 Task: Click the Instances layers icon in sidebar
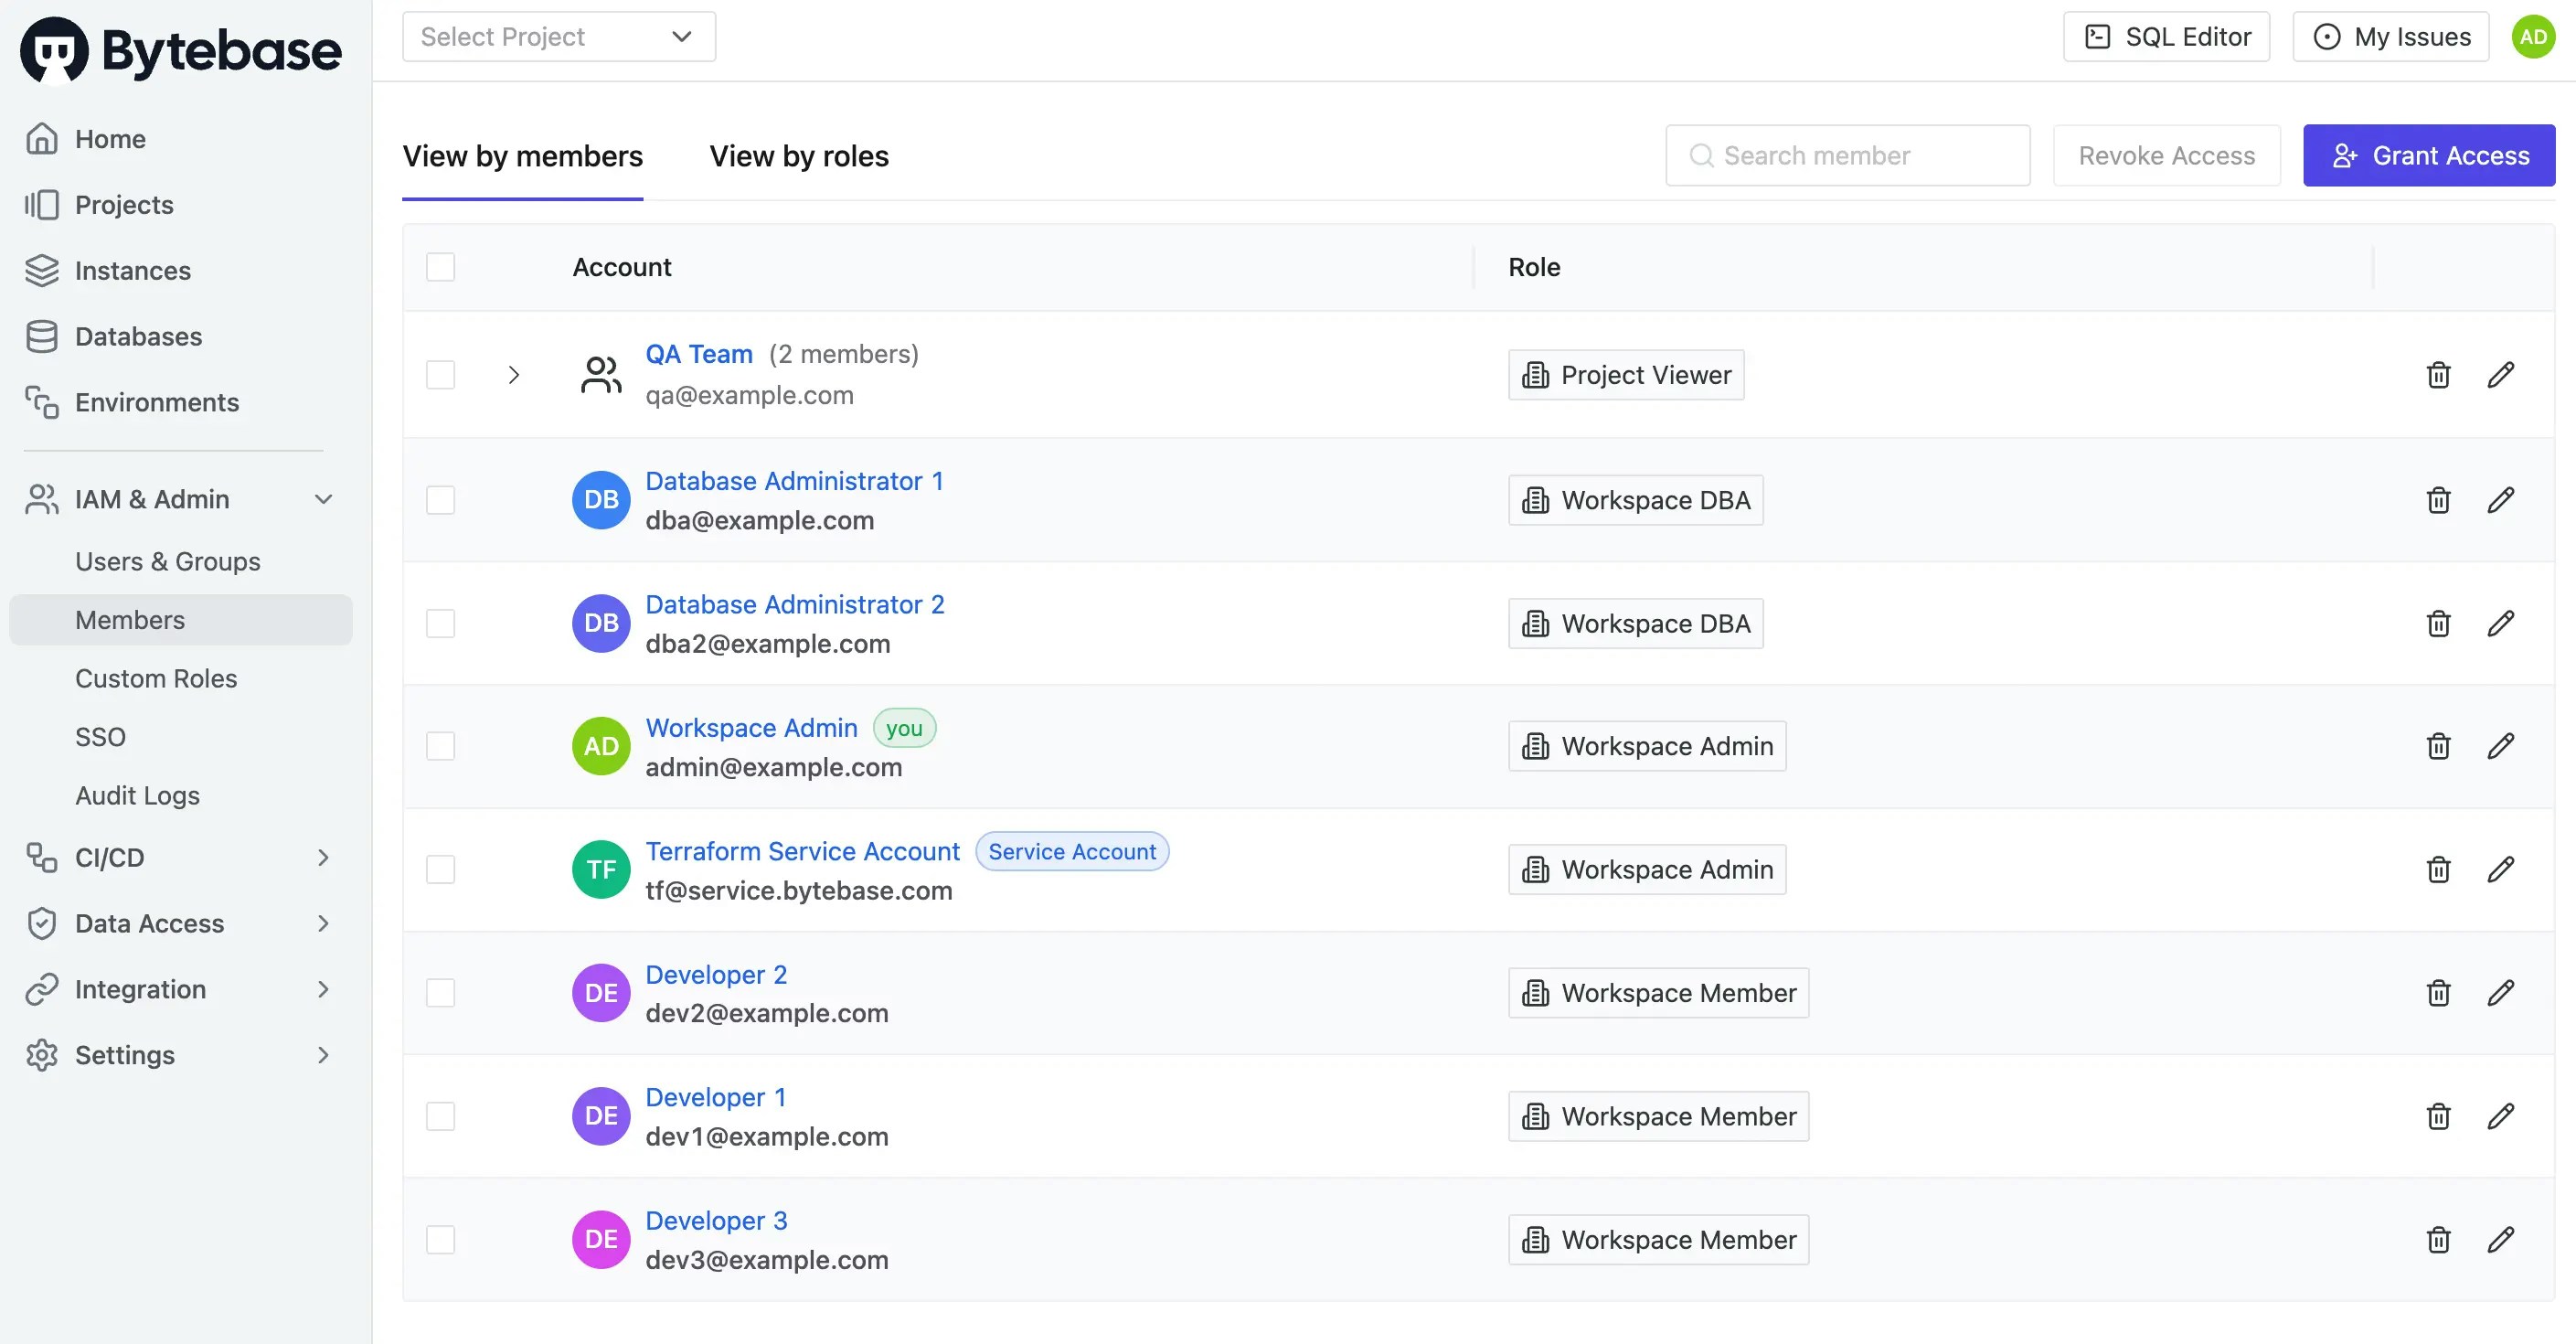coord(41,271)
